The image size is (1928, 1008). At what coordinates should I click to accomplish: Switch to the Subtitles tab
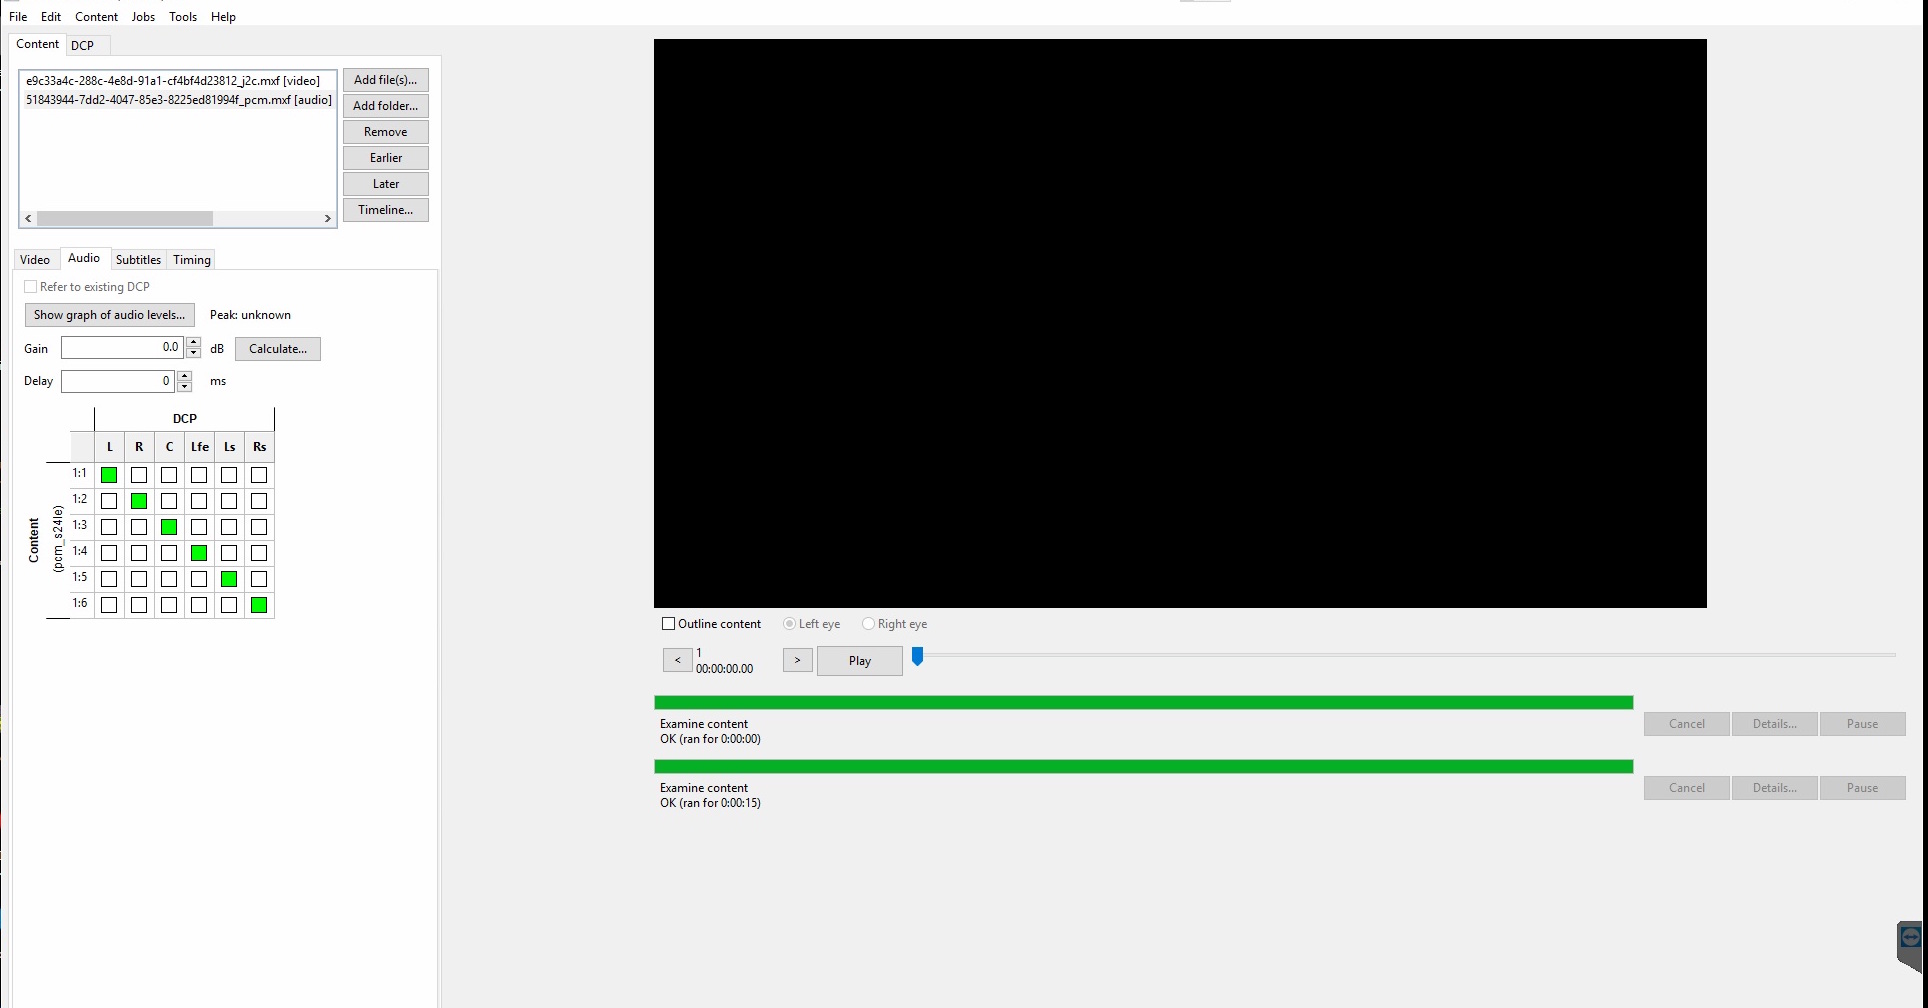pos(138,260)
